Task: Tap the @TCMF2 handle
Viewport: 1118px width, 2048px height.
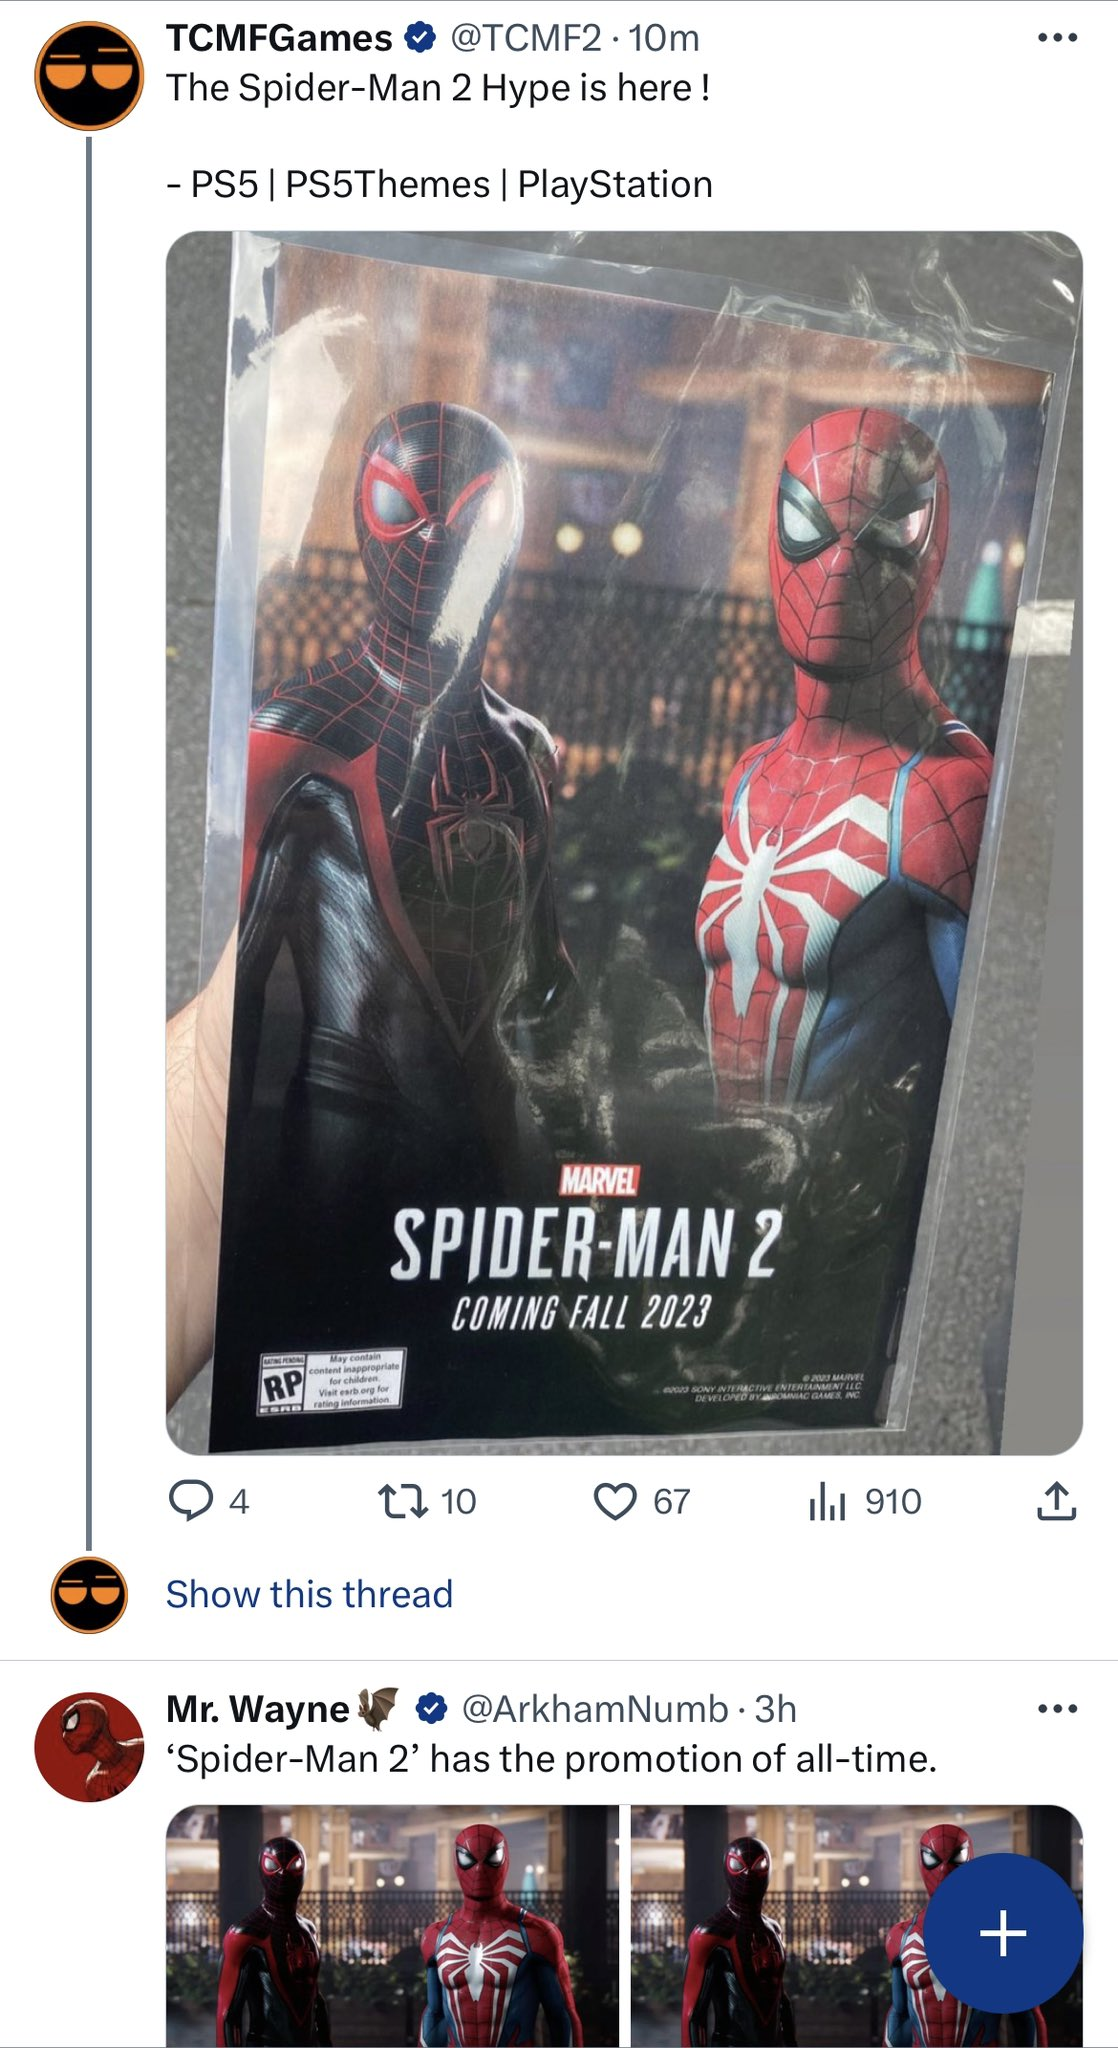Action: 526,38
